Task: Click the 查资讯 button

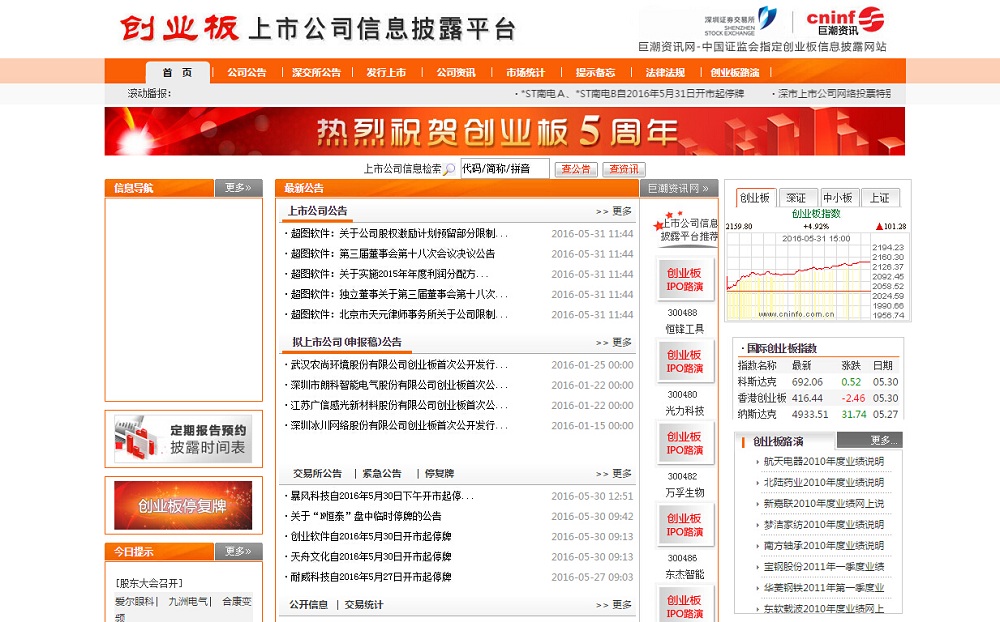Action: coord(624,169)
